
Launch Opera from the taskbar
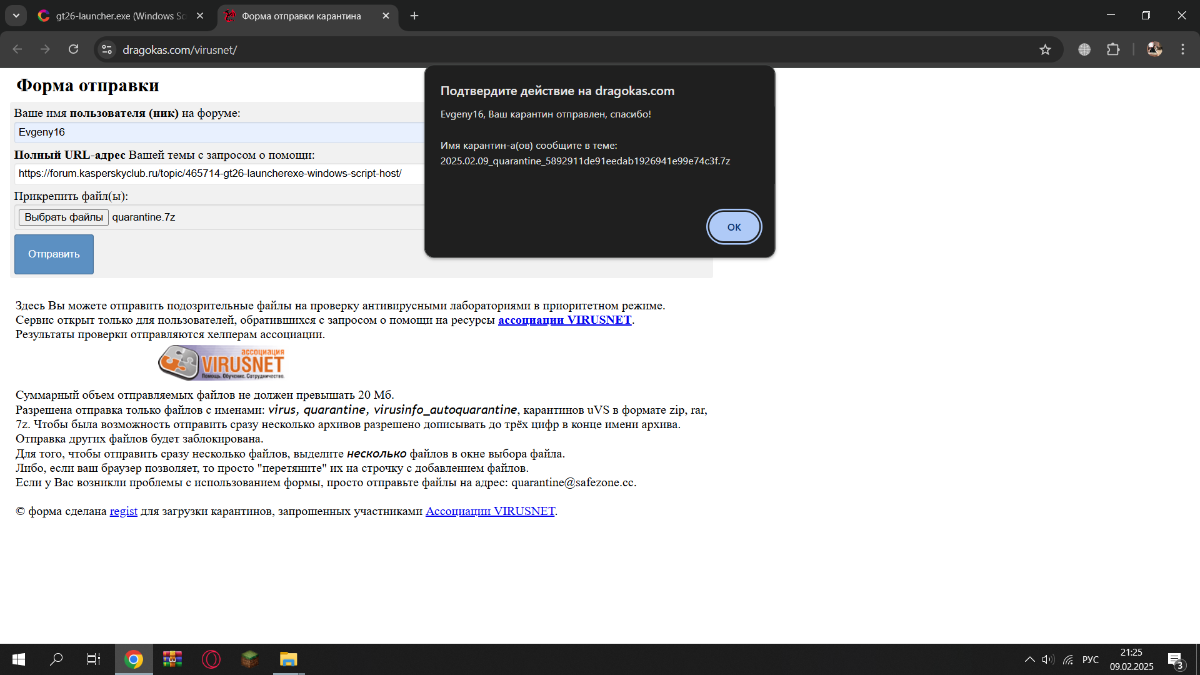pyautogui.click(x=211, y=659)
